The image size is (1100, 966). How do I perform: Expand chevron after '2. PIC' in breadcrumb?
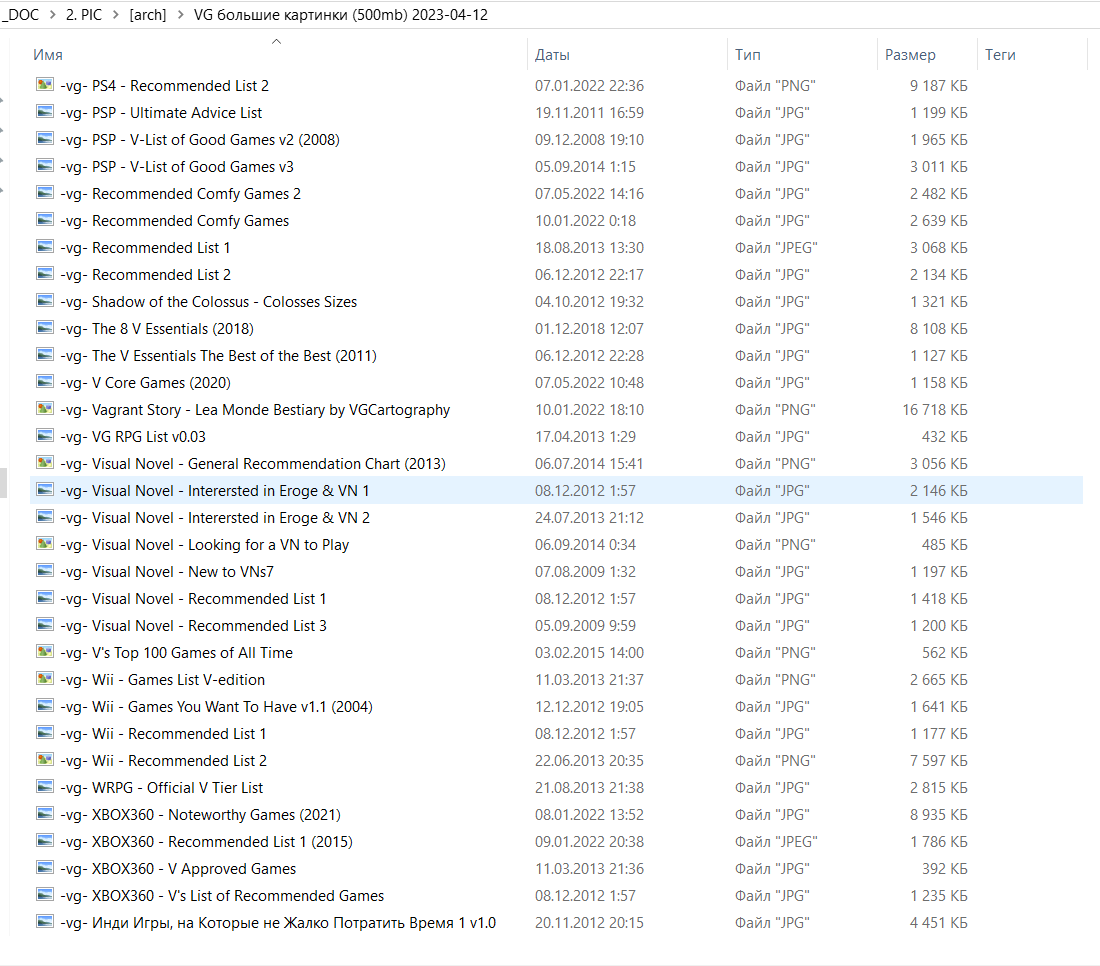coord(116,15)
